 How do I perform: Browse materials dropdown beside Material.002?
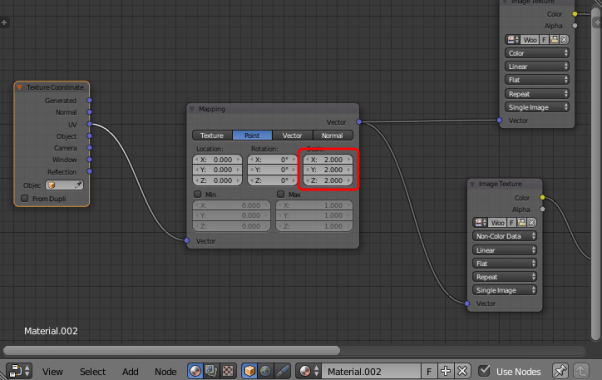click(x=309, y=371)
